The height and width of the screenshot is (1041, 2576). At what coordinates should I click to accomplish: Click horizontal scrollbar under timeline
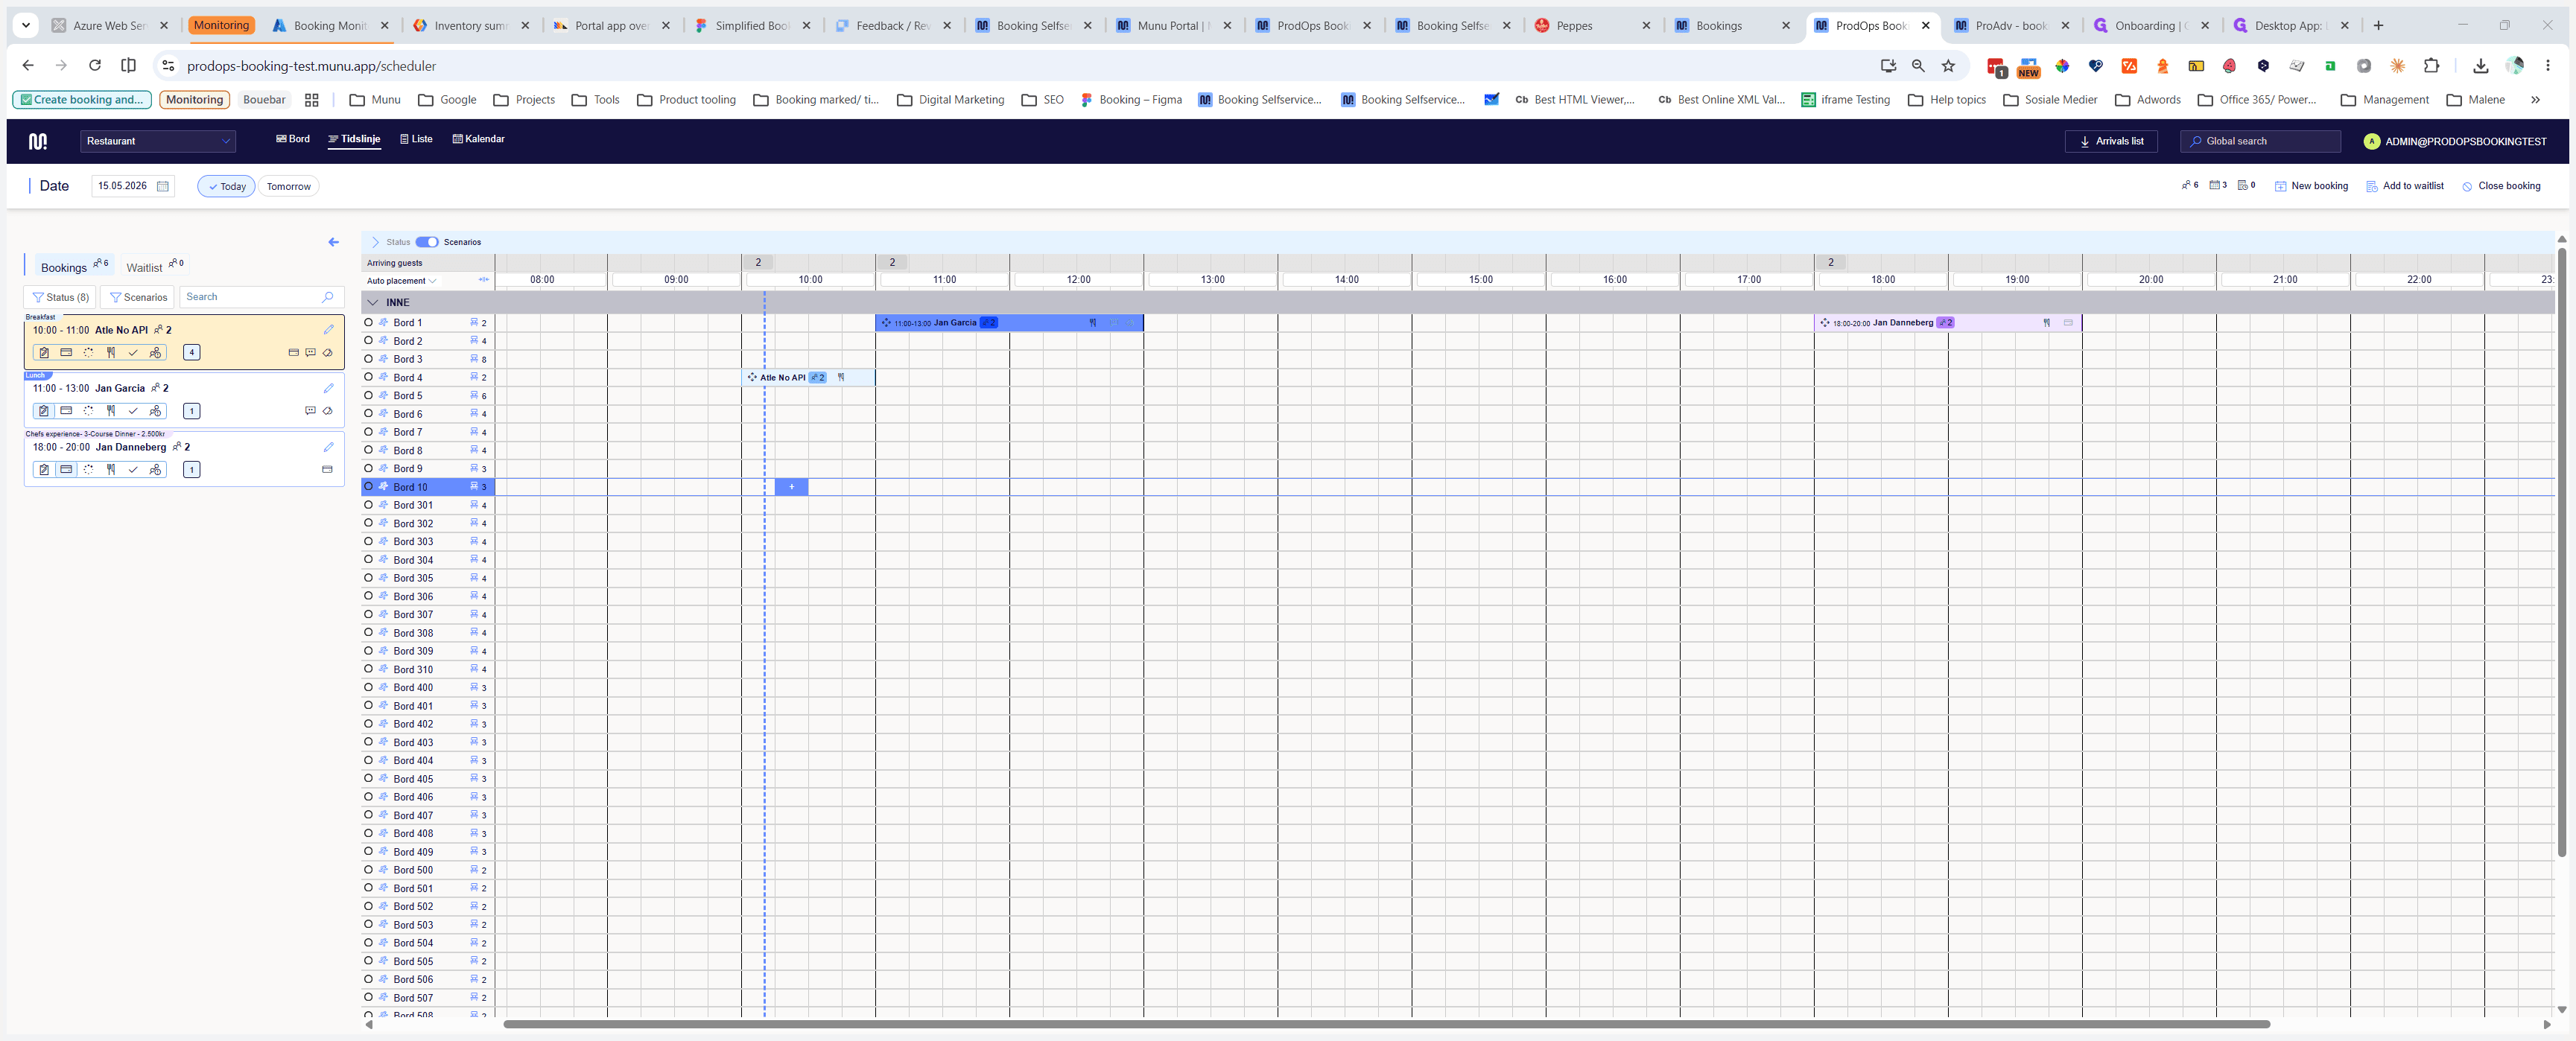click(1386, 1024)
